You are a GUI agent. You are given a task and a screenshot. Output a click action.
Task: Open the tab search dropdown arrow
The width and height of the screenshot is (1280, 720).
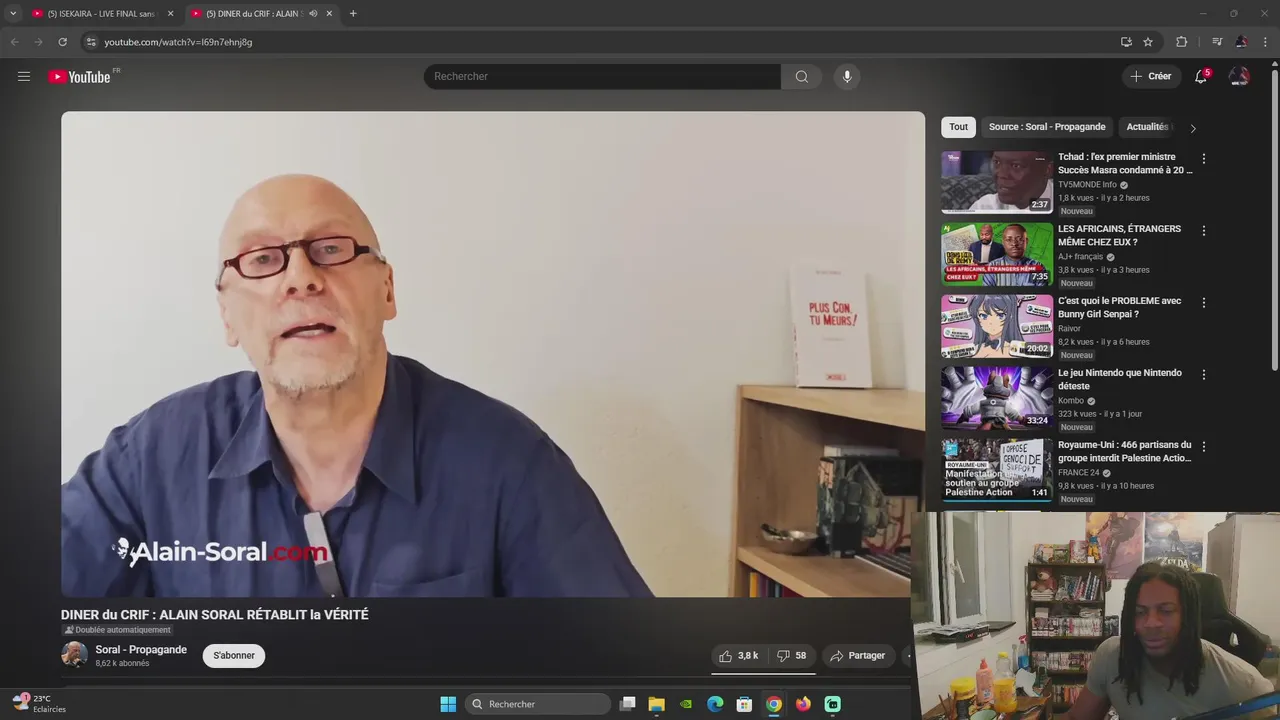tap(13, 13)
